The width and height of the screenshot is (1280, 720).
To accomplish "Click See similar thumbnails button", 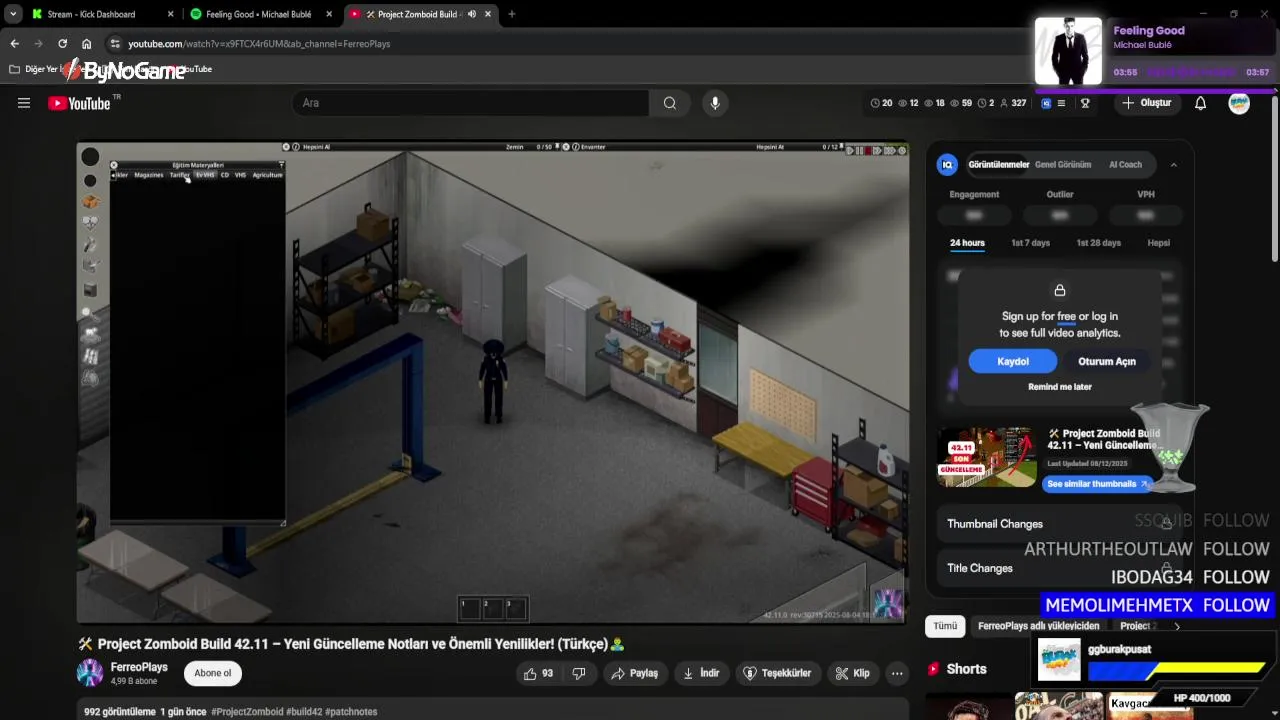I will pos(1097,484).
